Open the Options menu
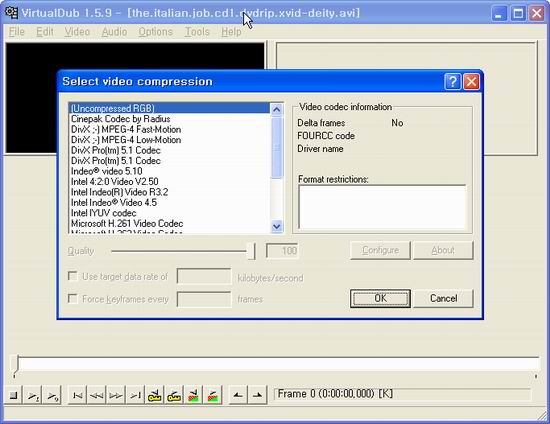Screen dimensions: 550x424 155,32
